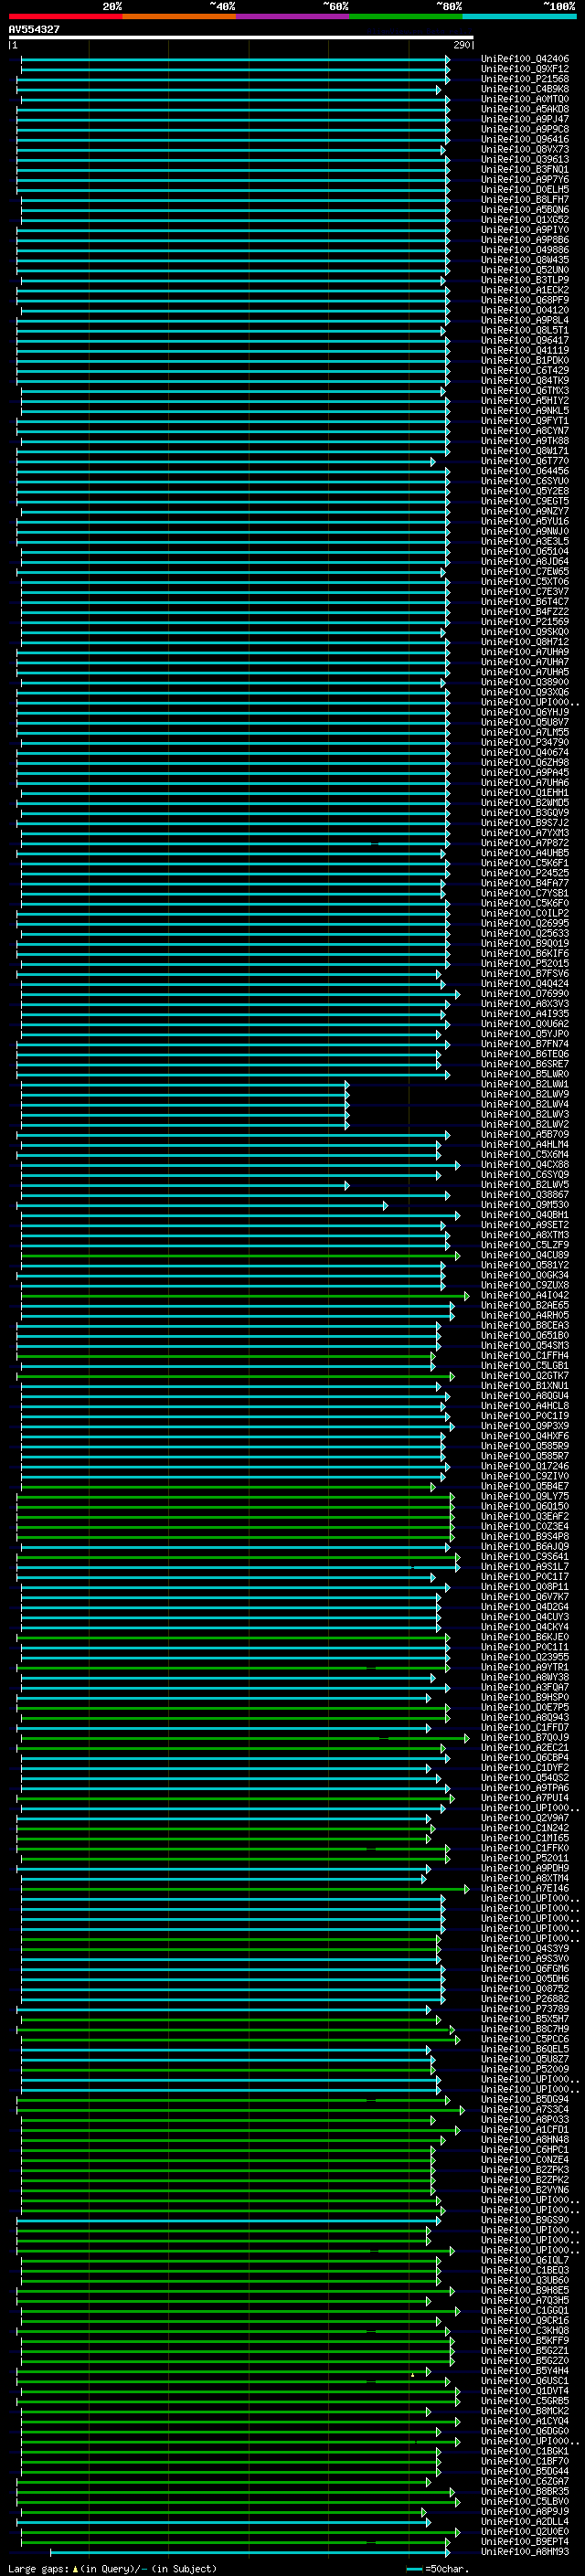Open hit UniRef100_A0MTQ0
585x2576 pixels.
point(525,99)
